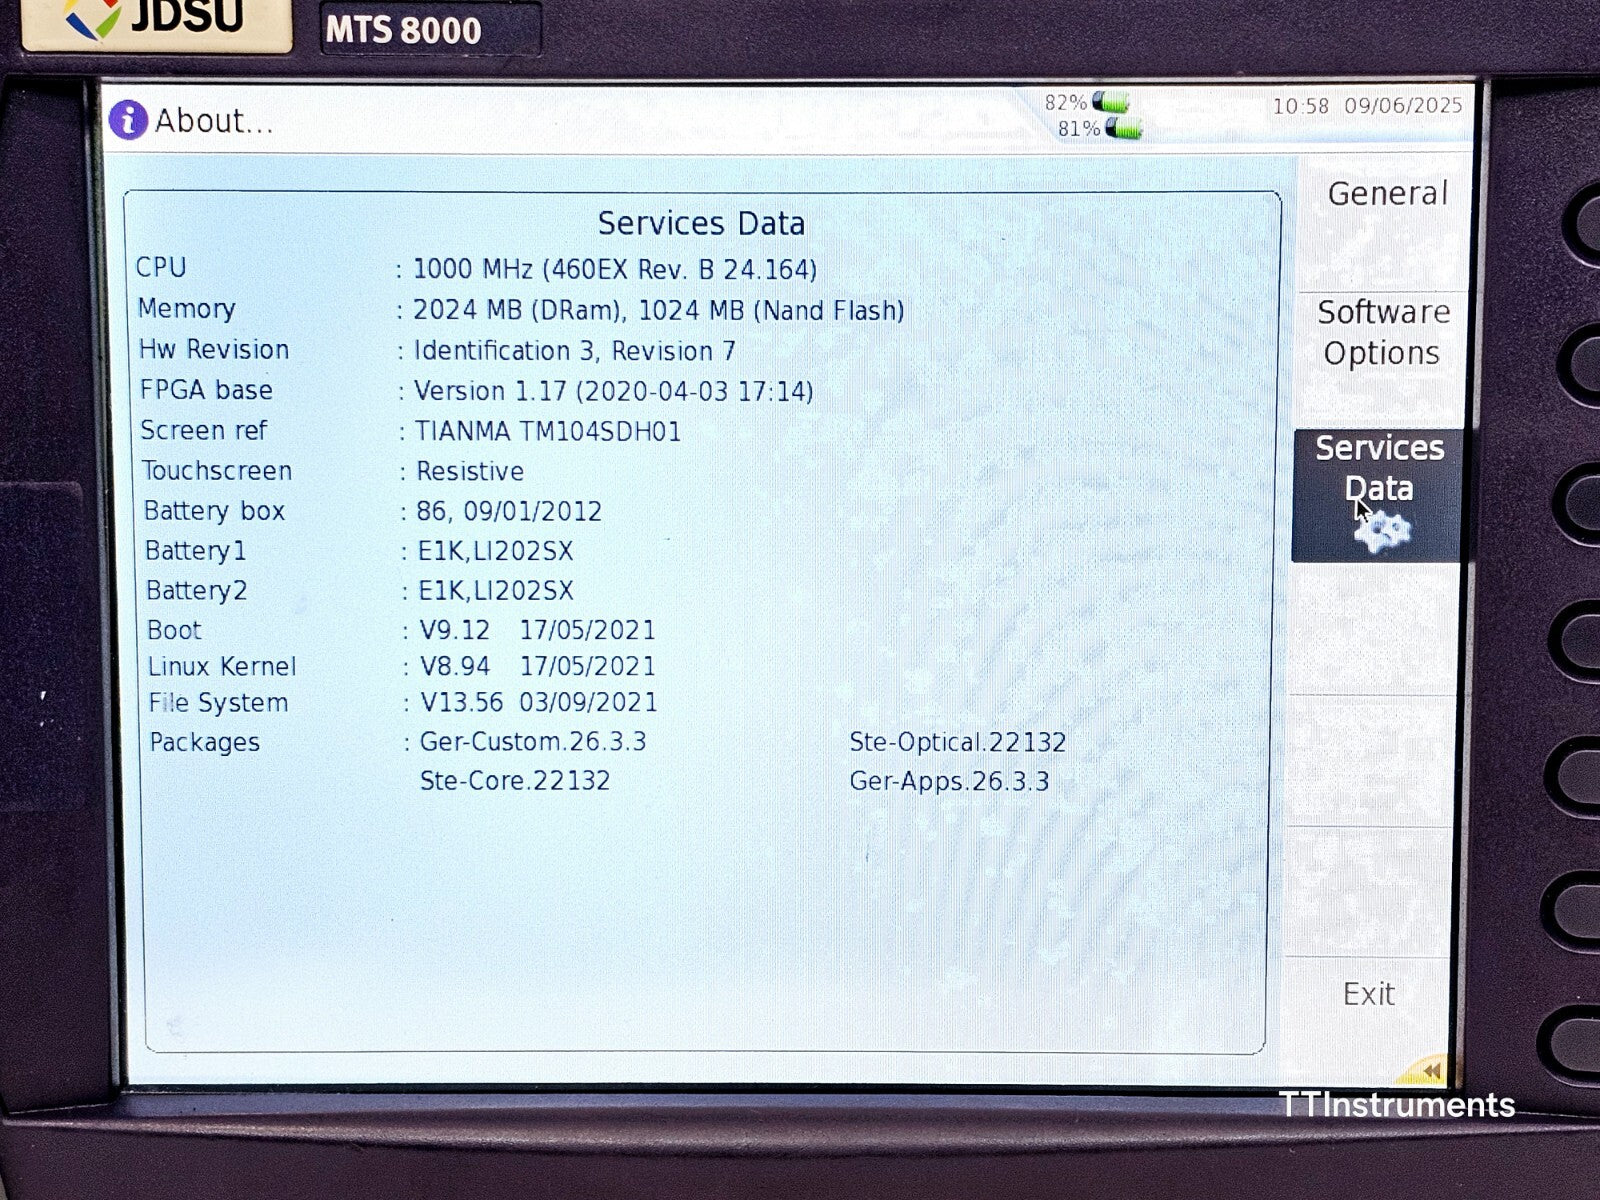Click the date 09/06/2025
Image resolution: width=1600 pixels, height=1200 pixels.
pyautogui.click(x=1403, y=106)
